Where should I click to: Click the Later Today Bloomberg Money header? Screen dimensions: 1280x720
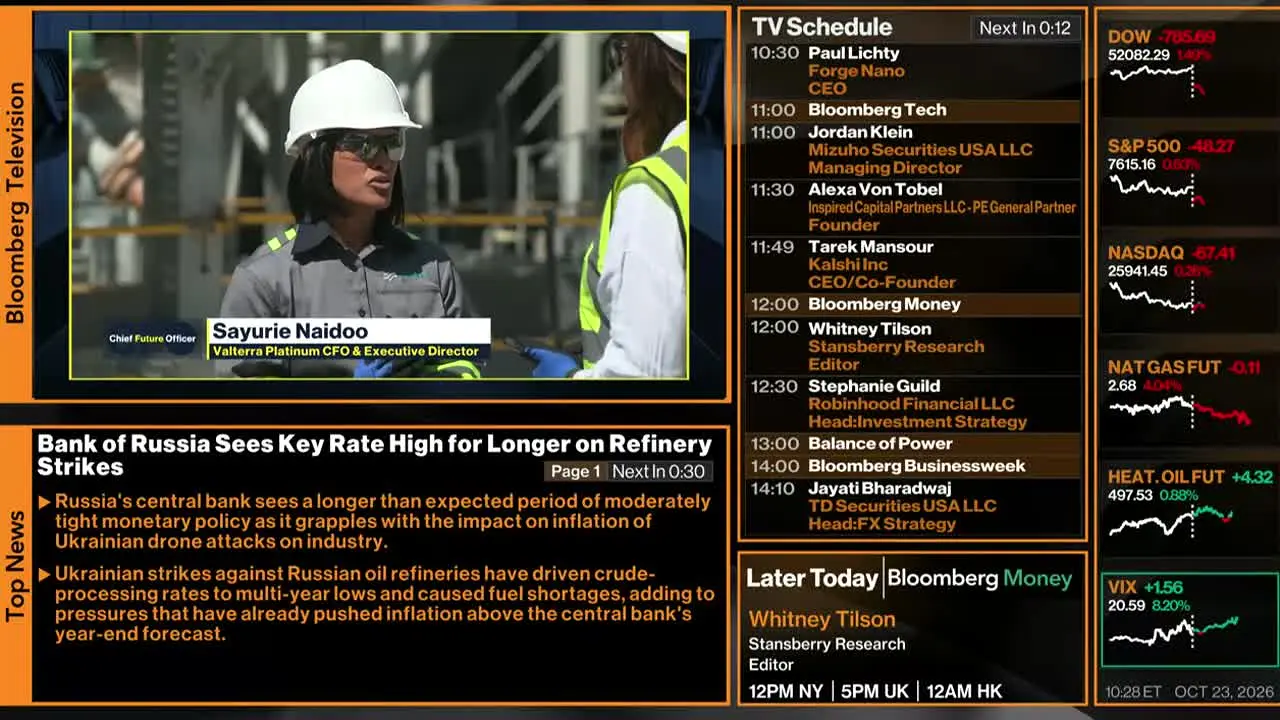click(909, 578)
